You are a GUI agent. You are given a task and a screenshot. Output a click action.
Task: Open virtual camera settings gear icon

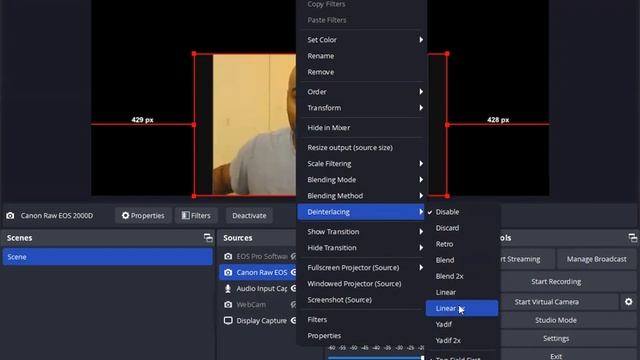[629, 302]
